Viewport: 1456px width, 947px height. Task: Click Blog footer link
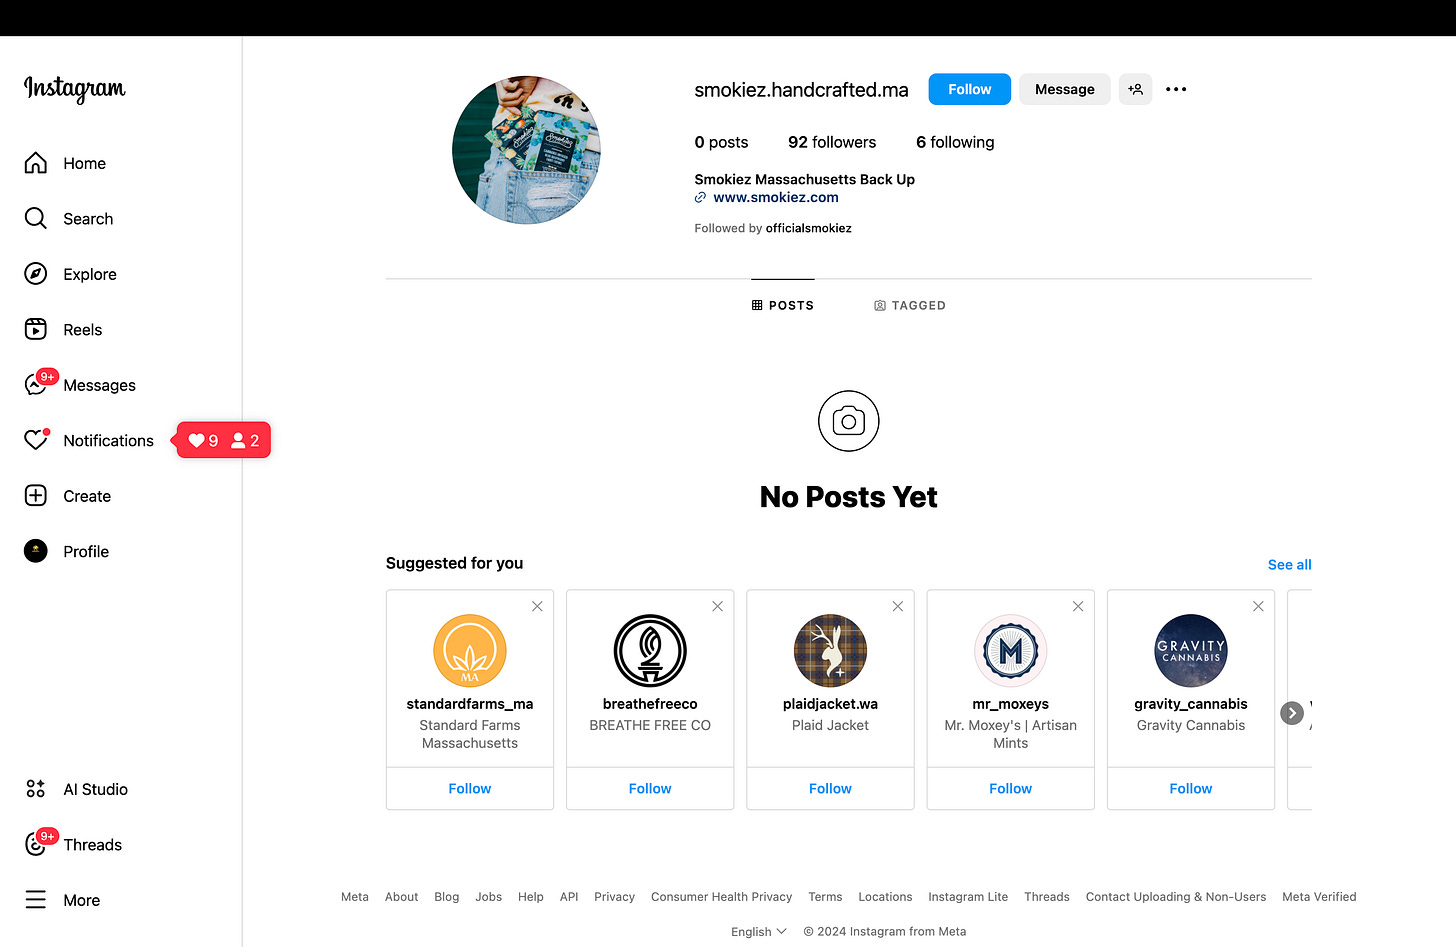(447, 897)
